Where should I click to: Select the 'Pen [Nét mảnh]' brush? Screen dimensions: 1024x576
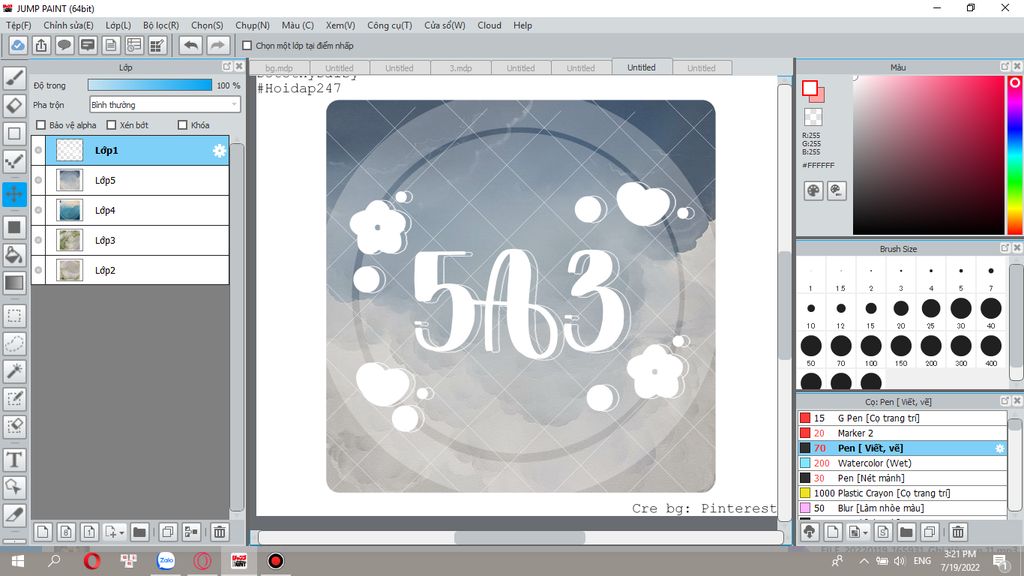[x=902, y=478]
